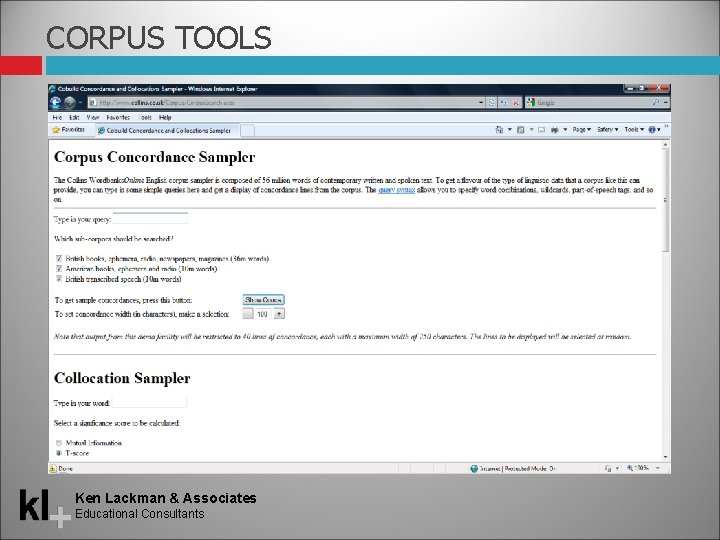Open the Edit menu

tap(74, 118)
